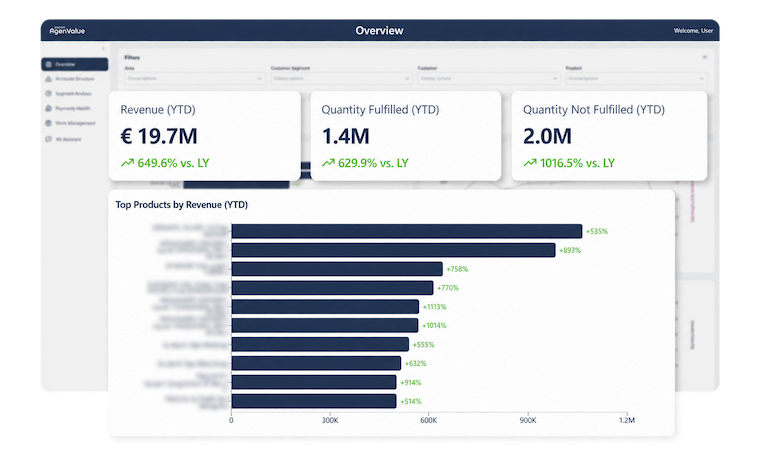Click the Customer Segment dropdown chevron arrow
Screen dimensions: 760x456
(x=407, y=79)
